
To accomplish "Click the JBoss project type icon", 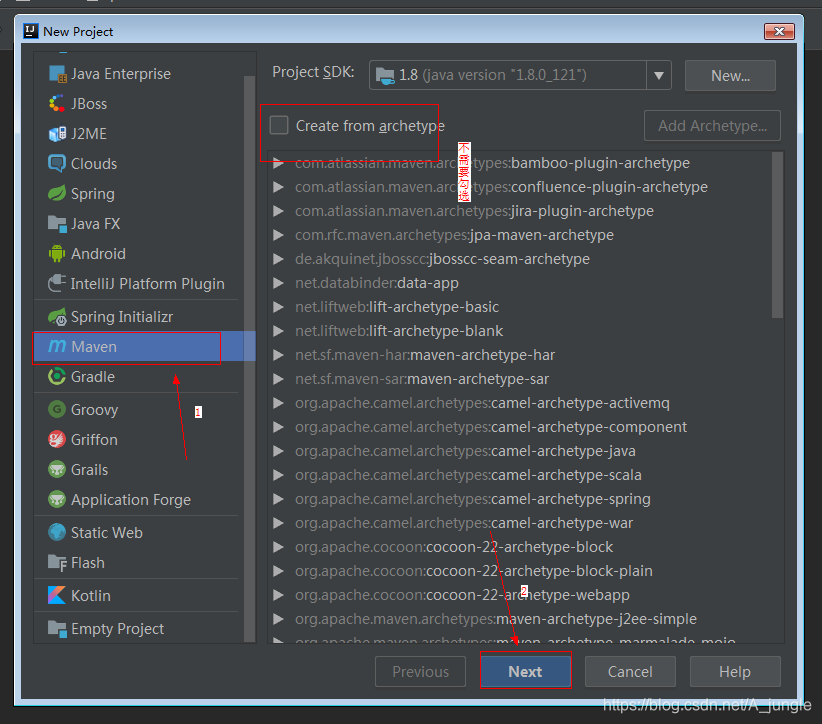I will point(57,104).
